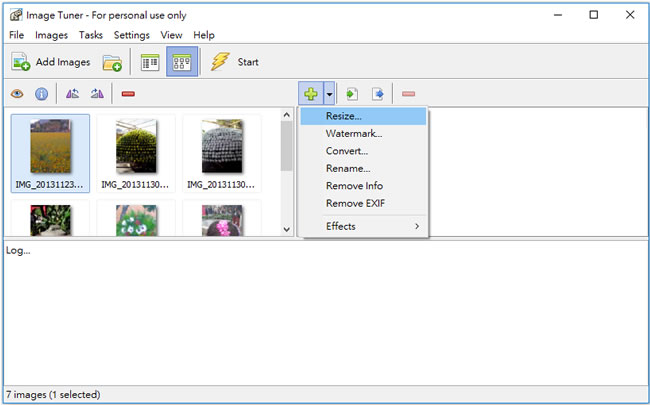Open the Tasks menu in the menu bar

tap(91, 35)
